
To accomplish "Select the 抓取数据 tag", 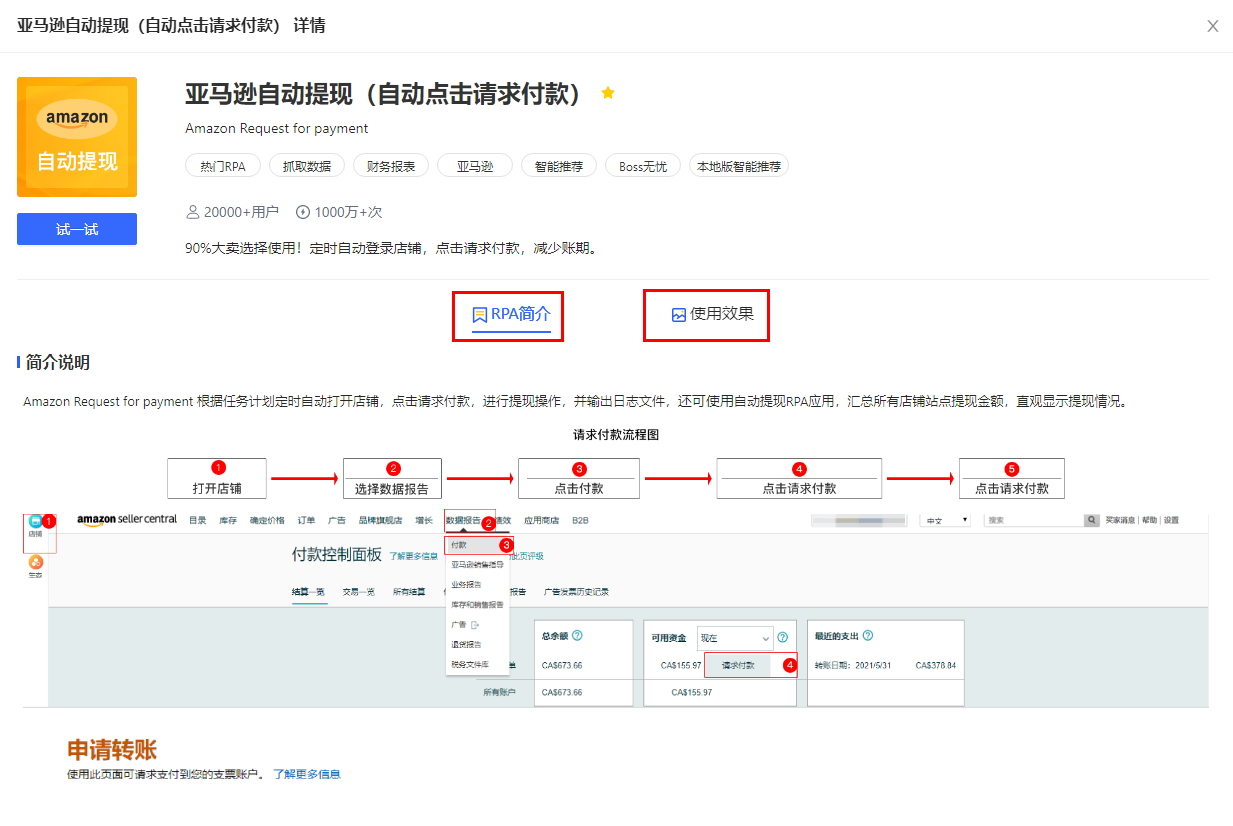I will 307,166.
